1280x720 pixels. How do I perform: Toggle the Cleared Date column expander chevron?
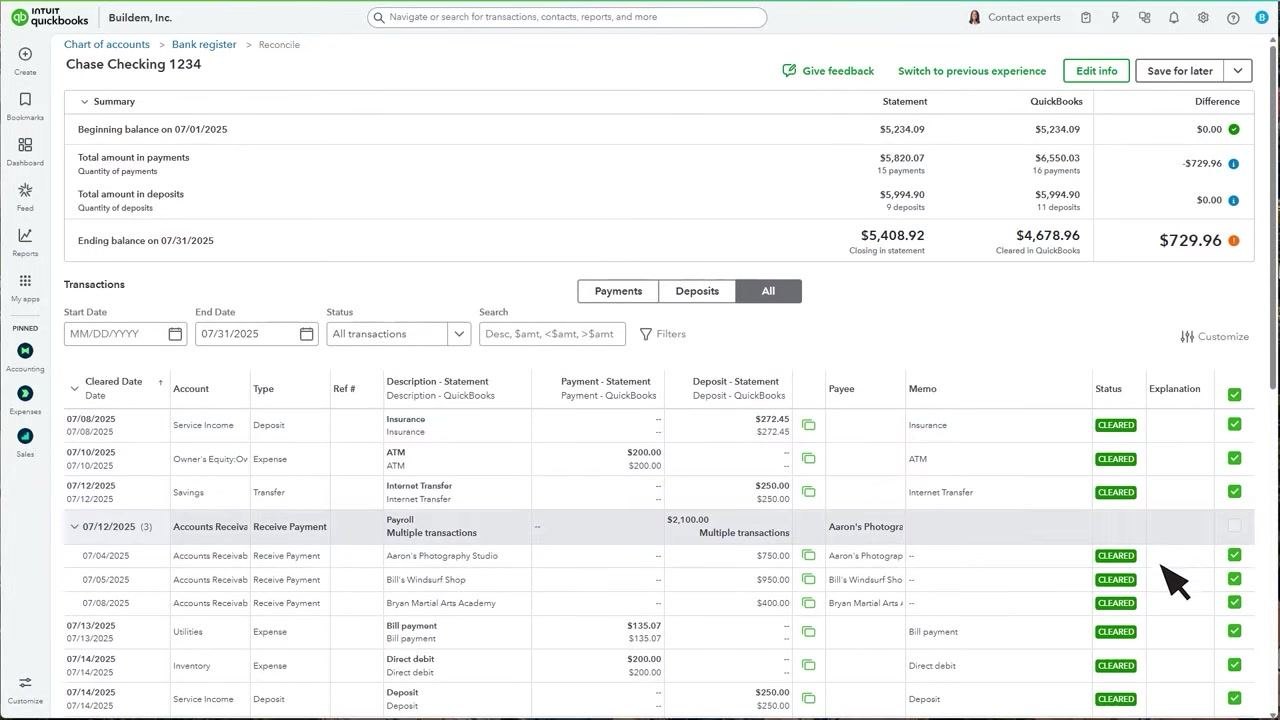point(74,388)
